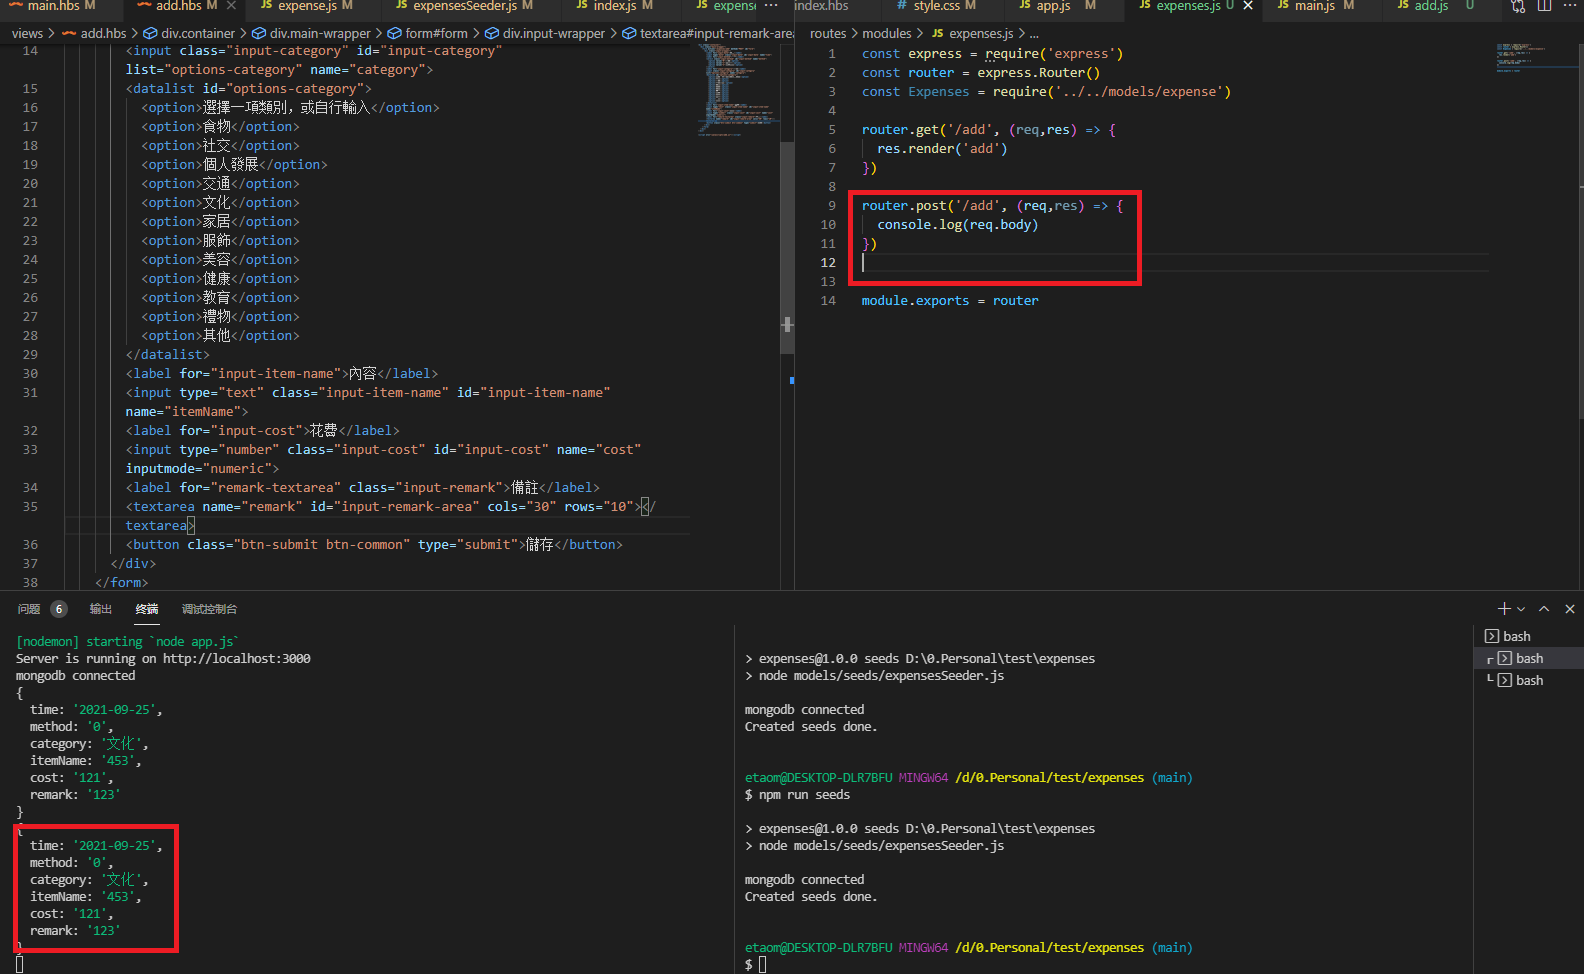Image resolution: width=1584 pixels, height=974 pixels.
Task: Create a new terminal with plus icon
Action: pyautogui.click(x=1503, y=609)
